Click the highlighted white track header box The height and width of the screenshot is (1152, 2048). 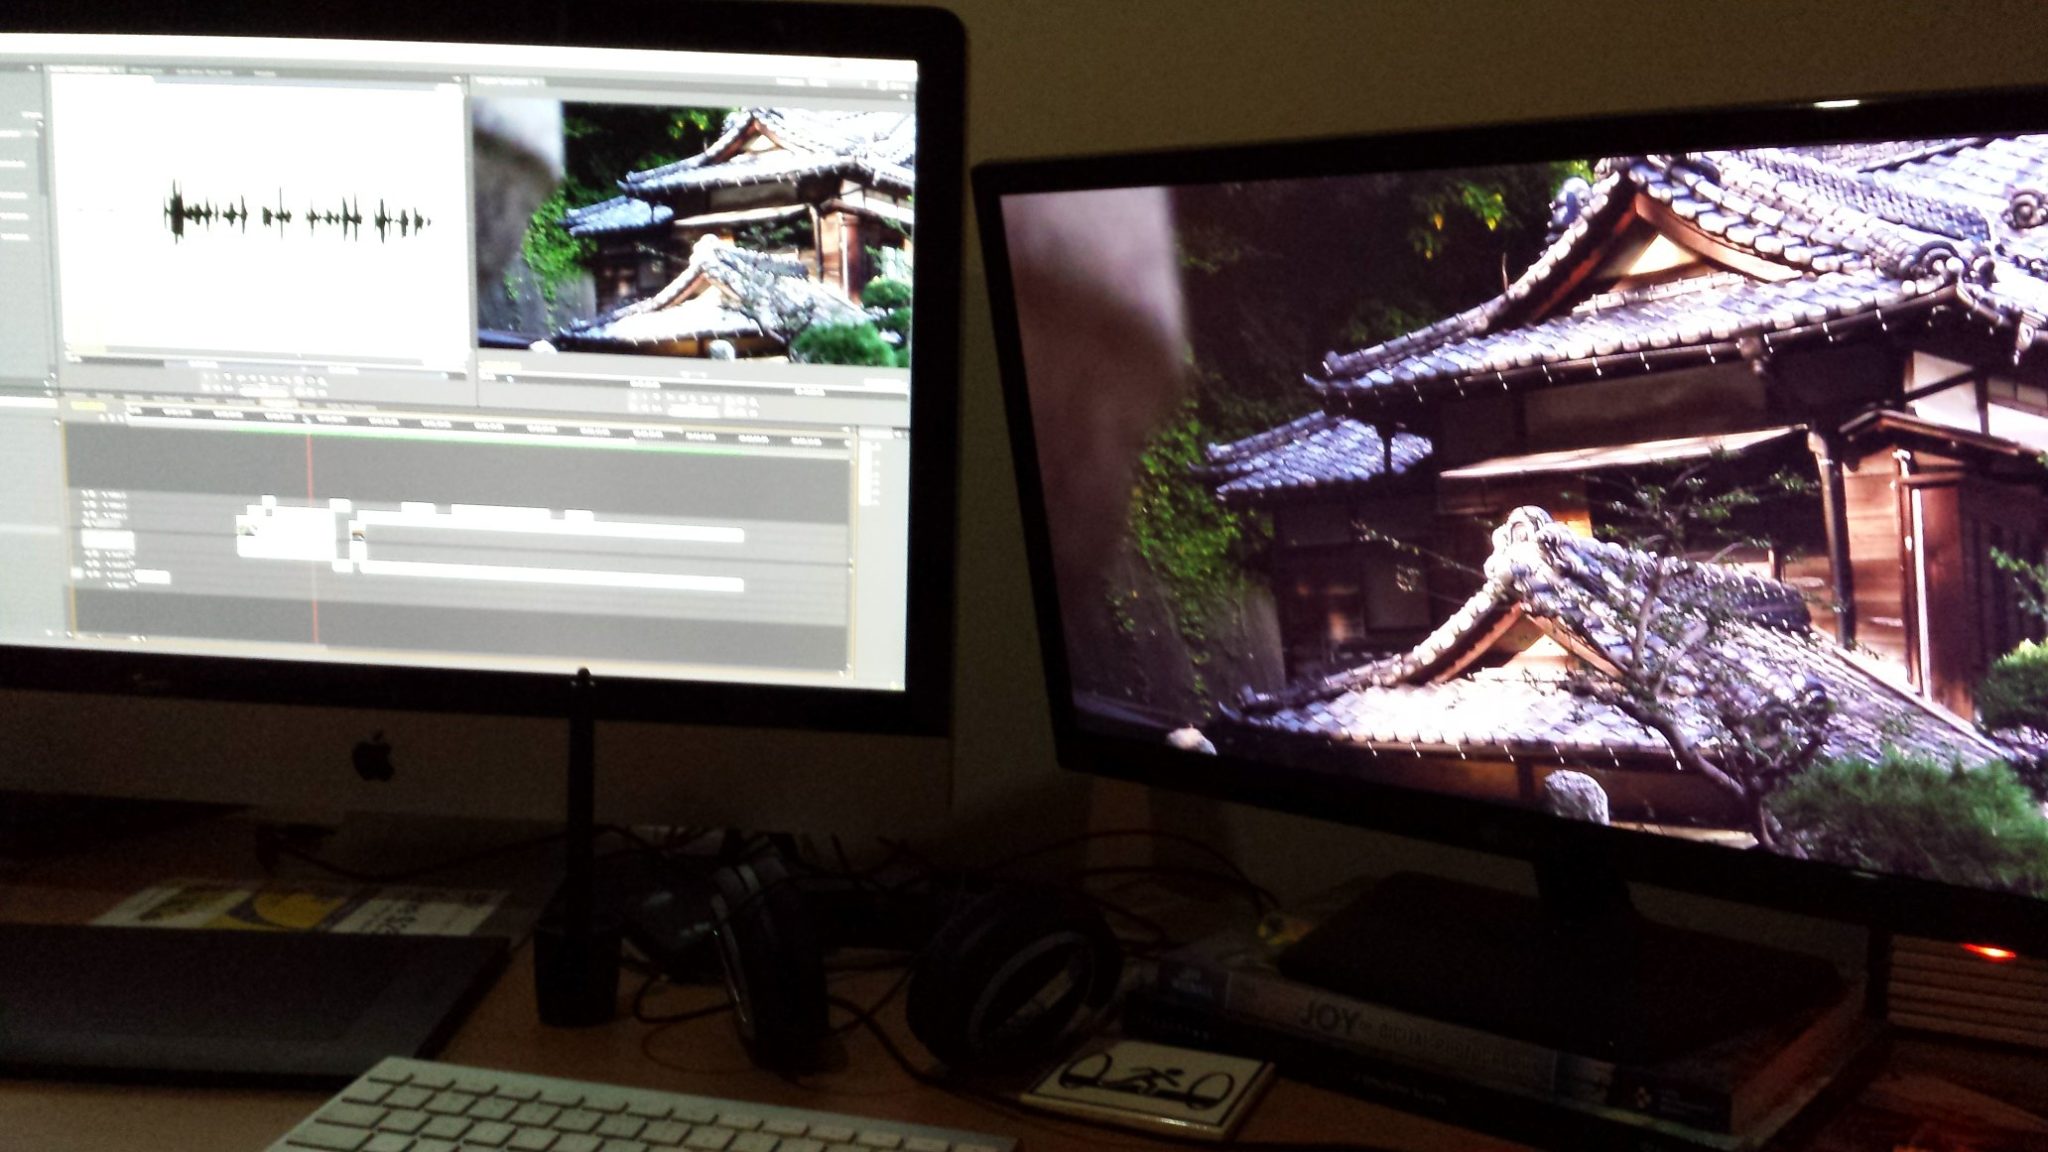pyautogui.click(x=106, y=539)
